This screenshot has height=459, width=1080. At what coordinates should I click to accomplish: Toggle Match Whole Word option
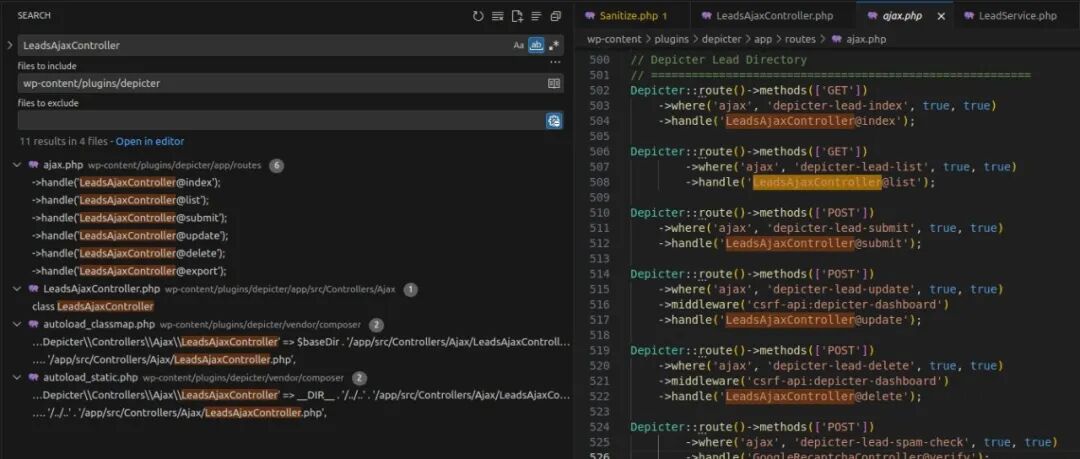click(x=536, y=45)
